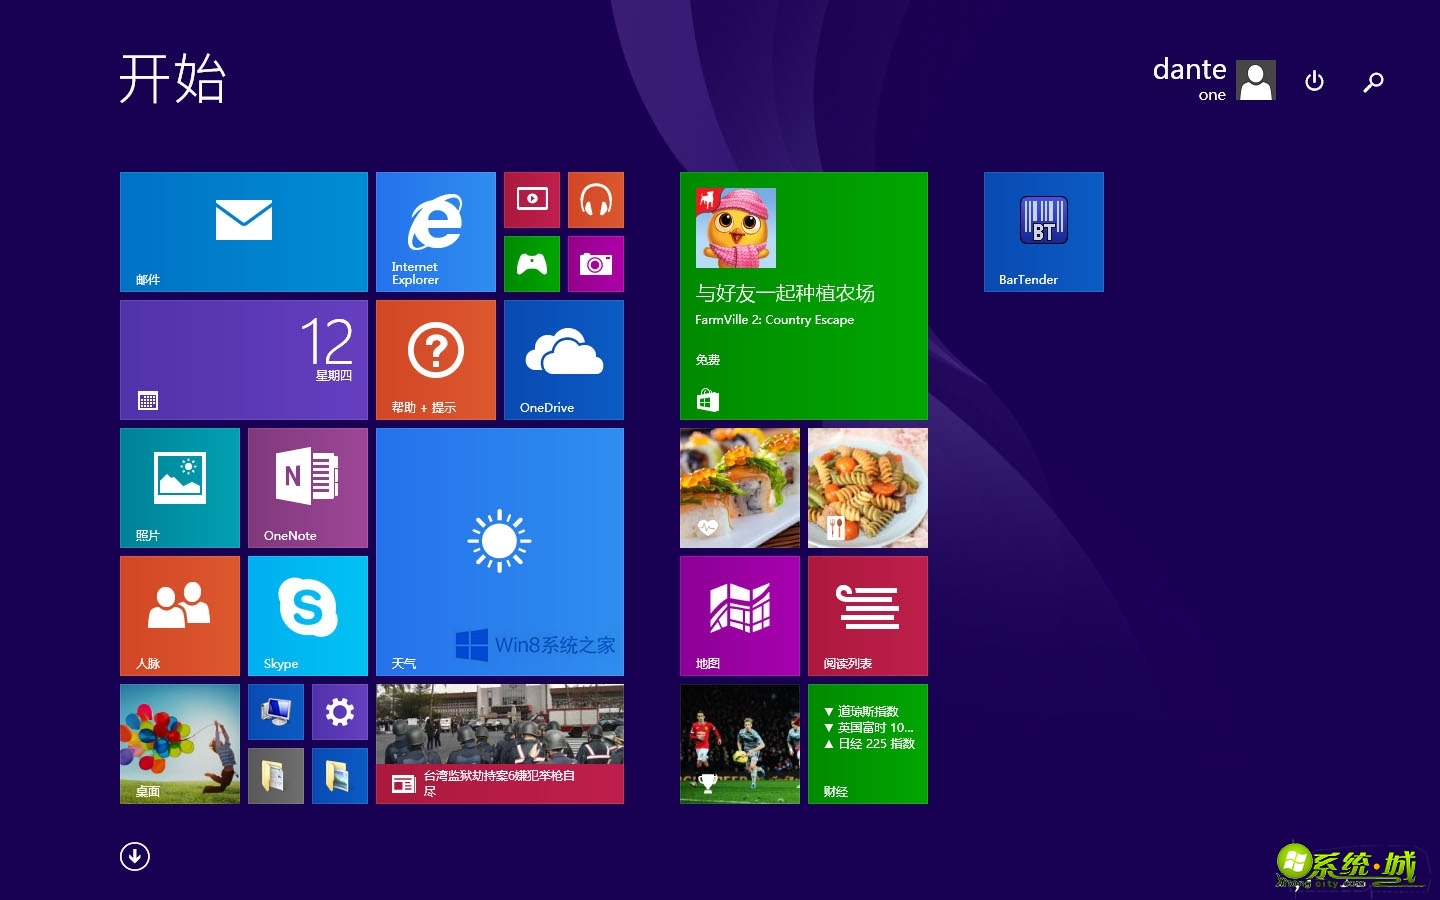Open the 照片 (Photos) app
The width and height of the screenshot is (1440, 900).
click(x=179, y=488)
